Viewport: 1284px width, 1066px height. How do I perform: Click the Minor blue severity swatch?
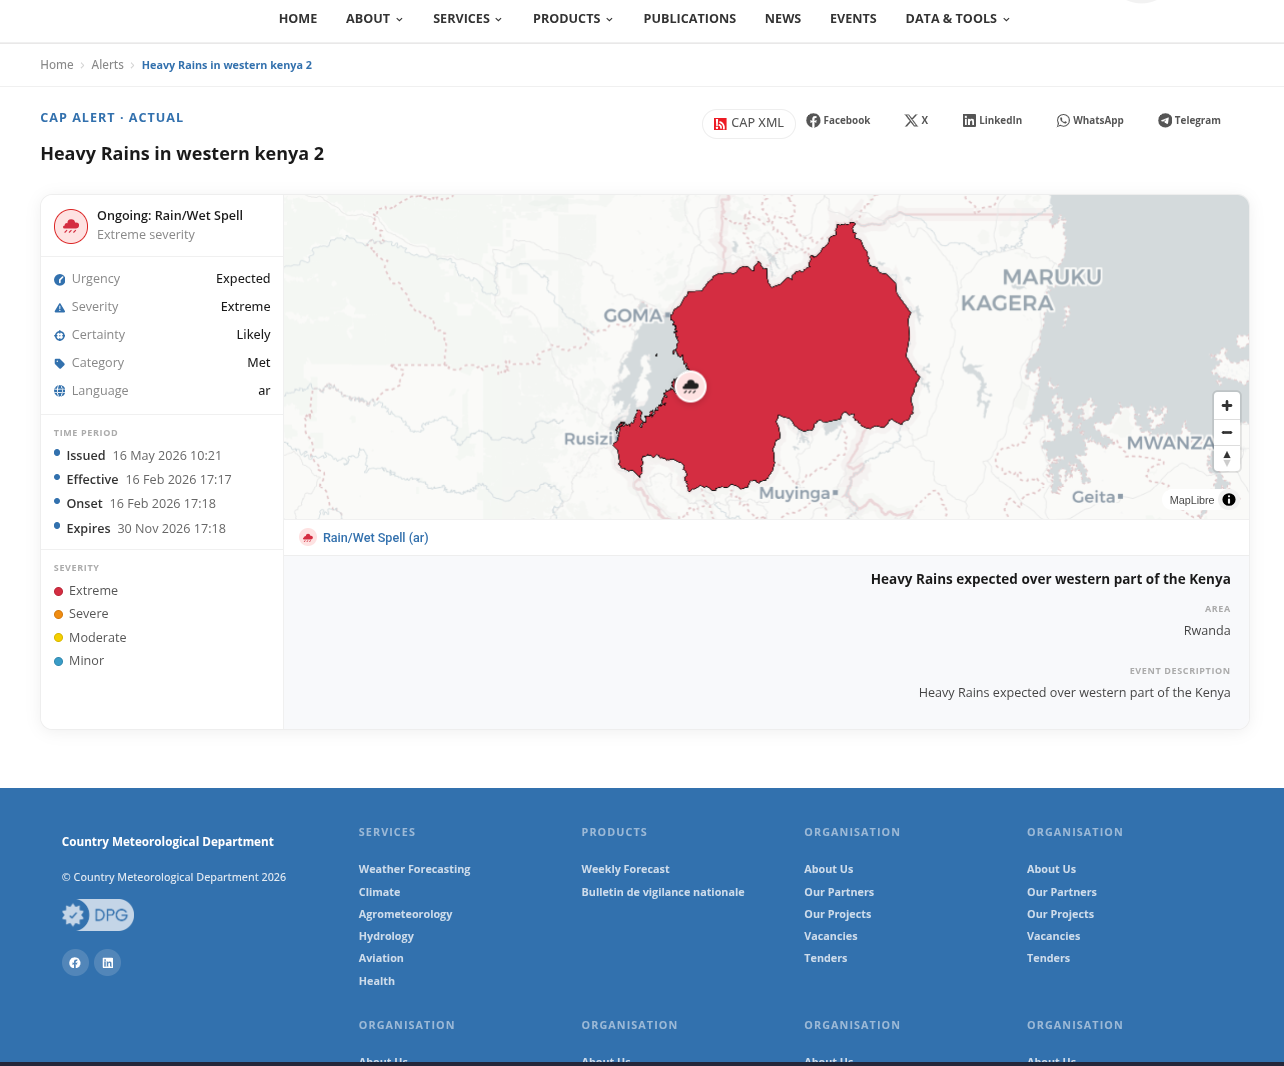click(x=59, y=661)
